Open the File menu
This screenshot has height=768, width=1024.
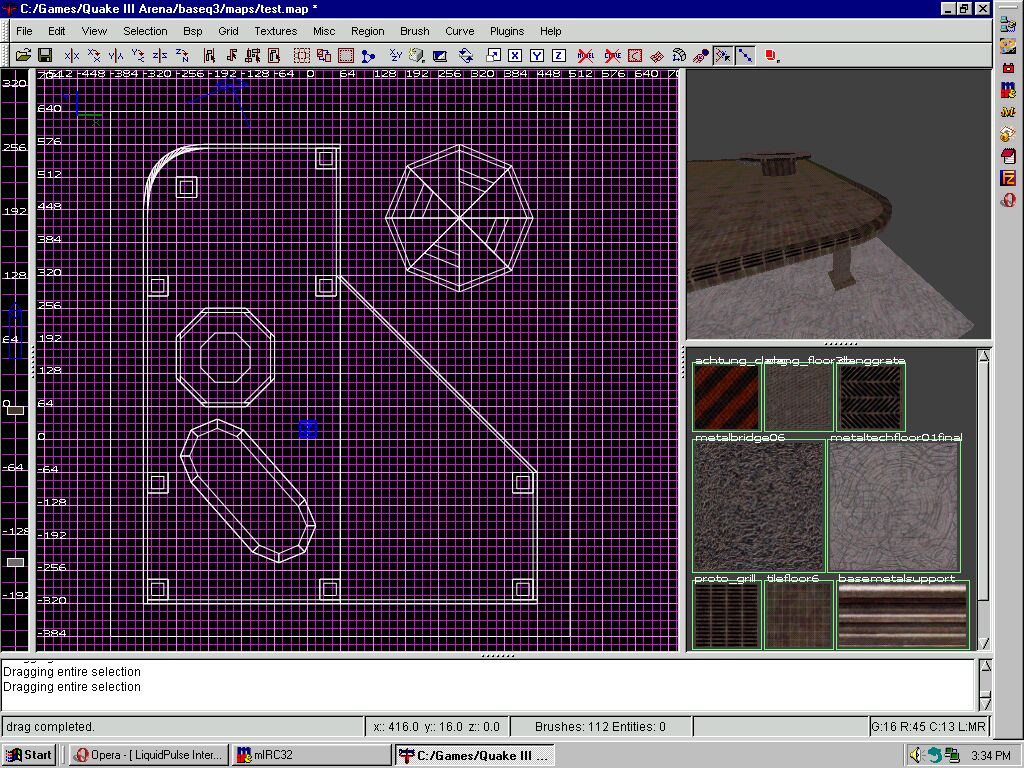tap(24, 31)
